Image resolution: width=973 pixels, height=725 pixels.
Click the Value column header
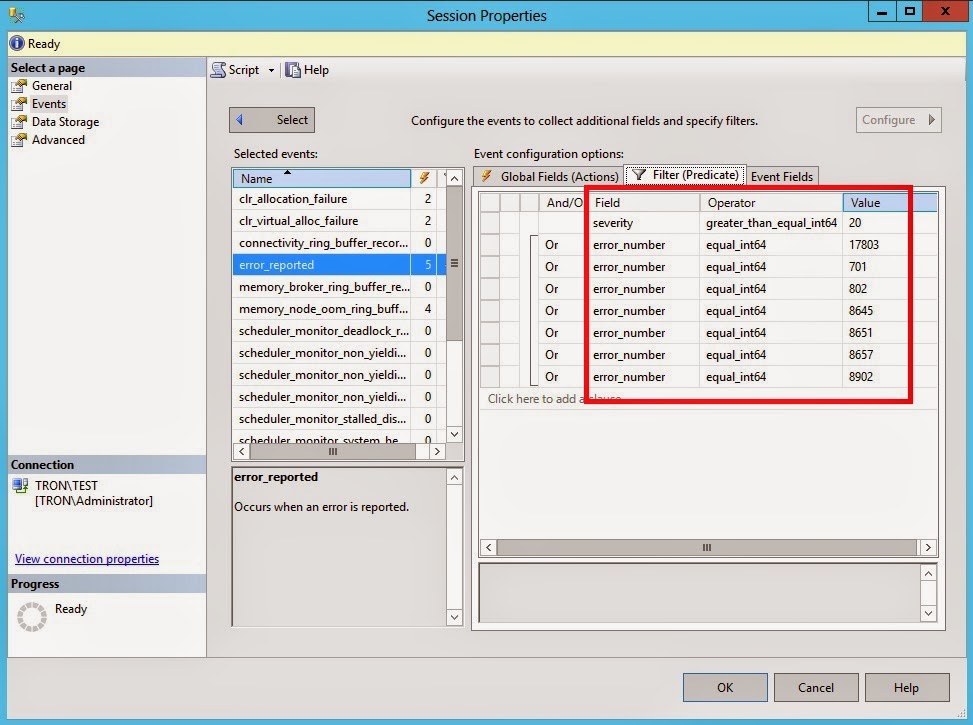890,202
